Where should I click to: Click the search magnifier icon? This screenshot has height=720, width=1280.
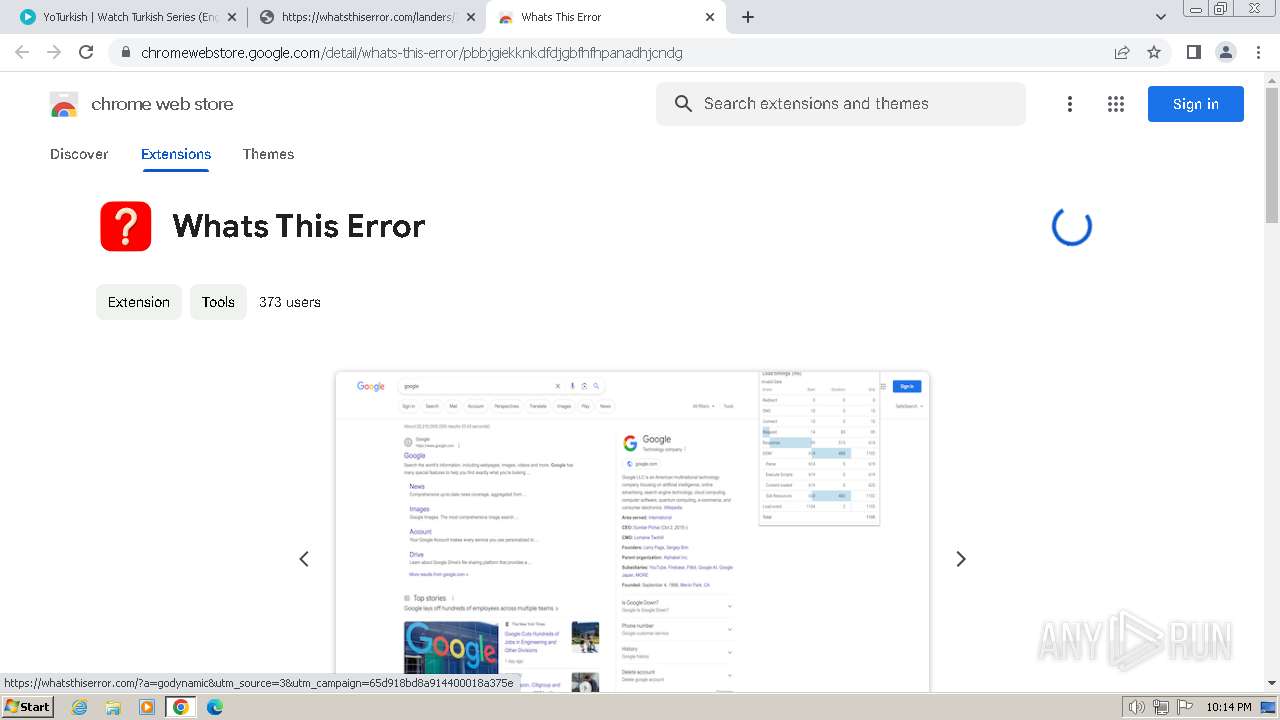(x=683, y=104)
